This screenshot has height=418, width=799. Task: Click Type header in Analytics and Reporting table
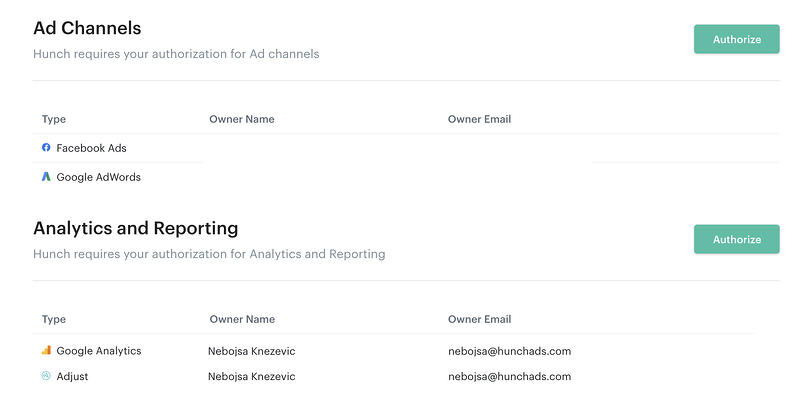[54, 320]
